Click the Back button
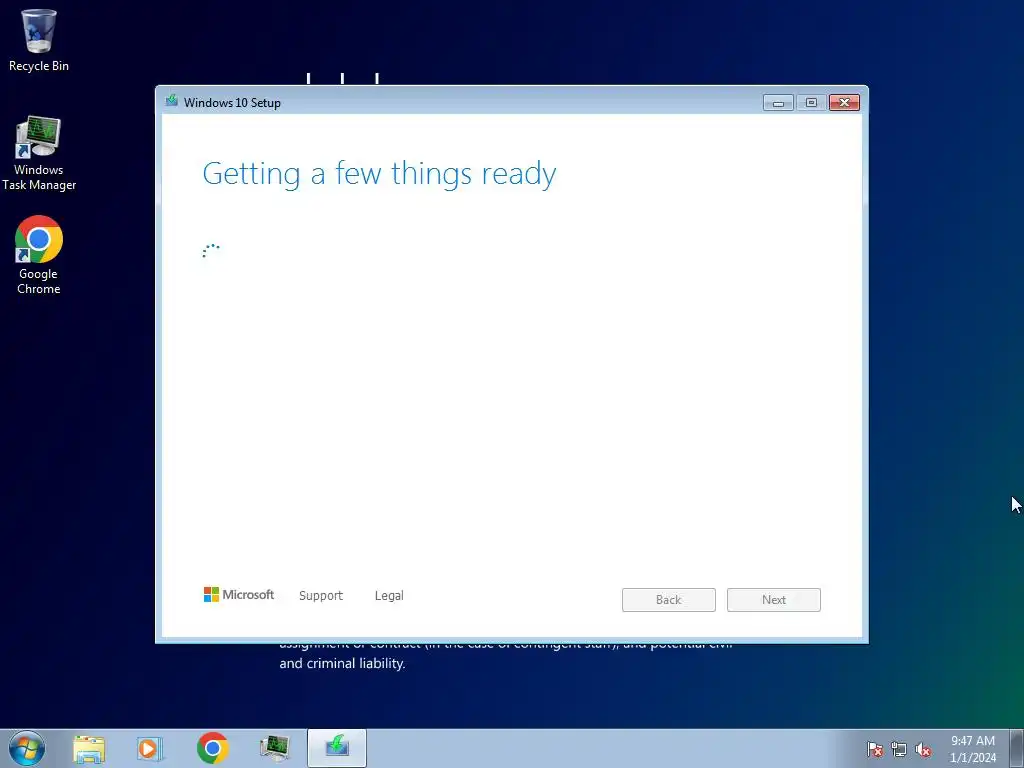The image size is (1024, 768). [x=669, y=600]
